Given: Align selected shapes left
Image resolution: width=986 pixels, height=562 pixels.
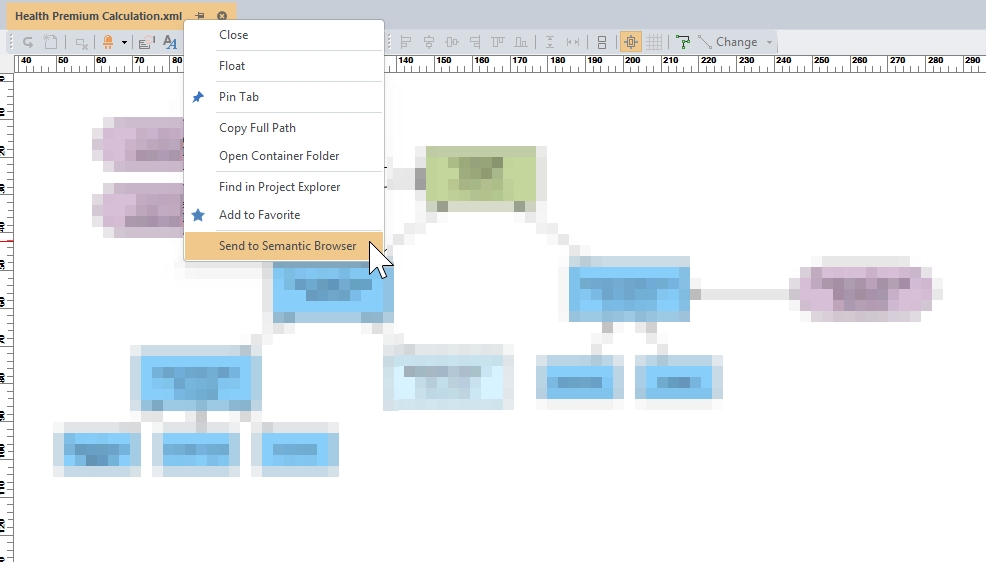Looking at the screenshot, I should (406, 42).
